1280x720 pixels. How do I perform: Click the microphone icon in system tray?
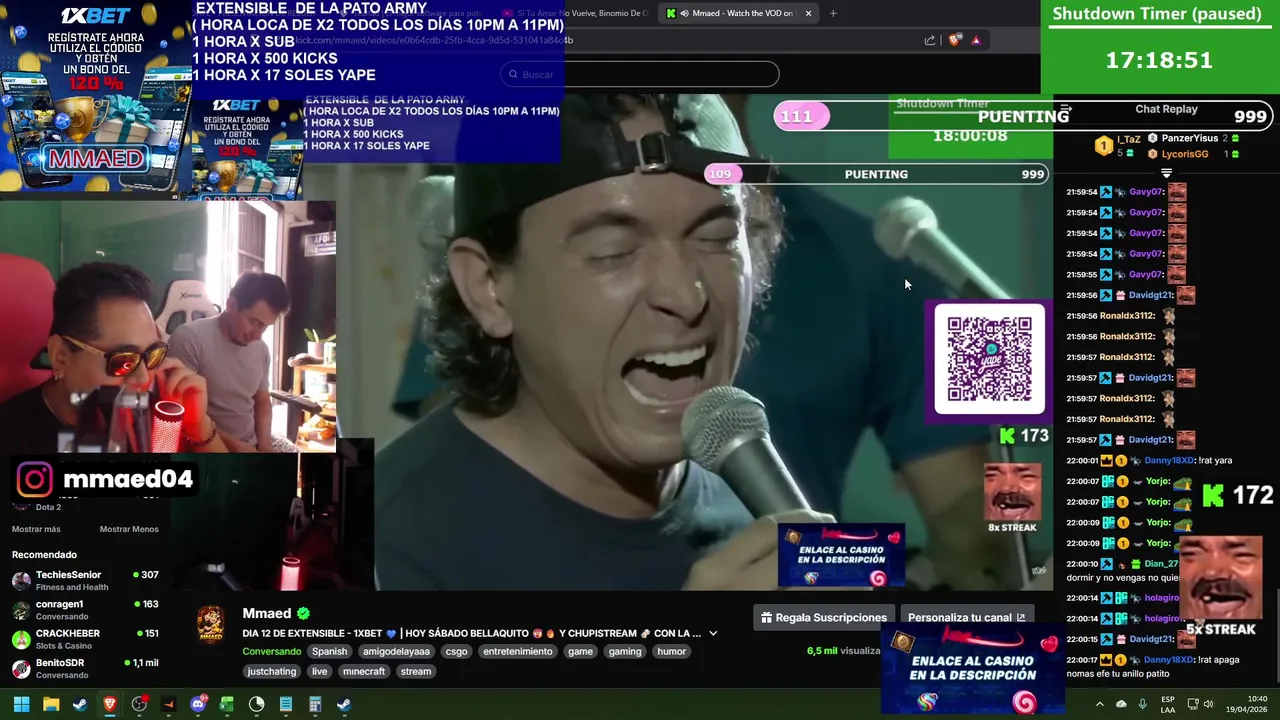pos(1142,704)
